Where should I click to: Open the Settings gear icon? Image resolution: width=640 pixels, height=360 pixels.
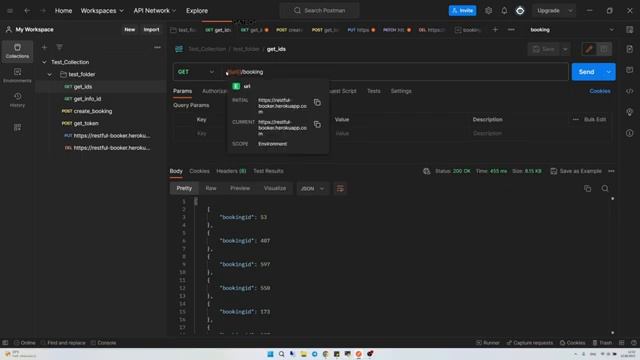point(488,11)
